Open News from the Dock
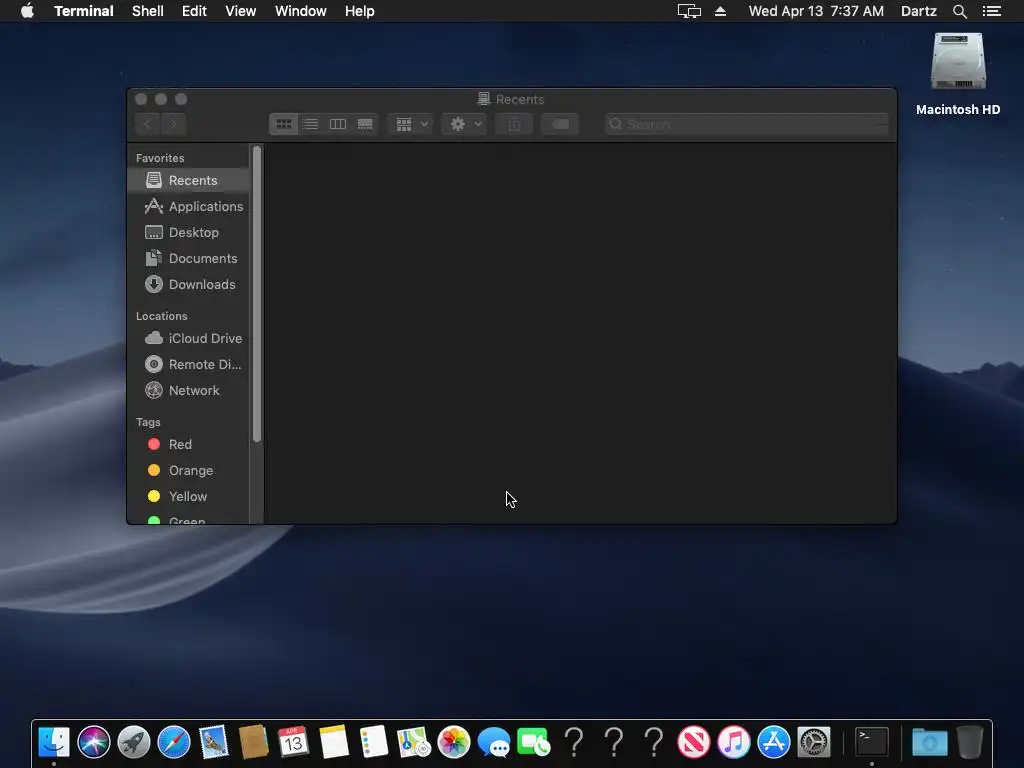This screenshot has height=768, width=1024. pos(694,742)
